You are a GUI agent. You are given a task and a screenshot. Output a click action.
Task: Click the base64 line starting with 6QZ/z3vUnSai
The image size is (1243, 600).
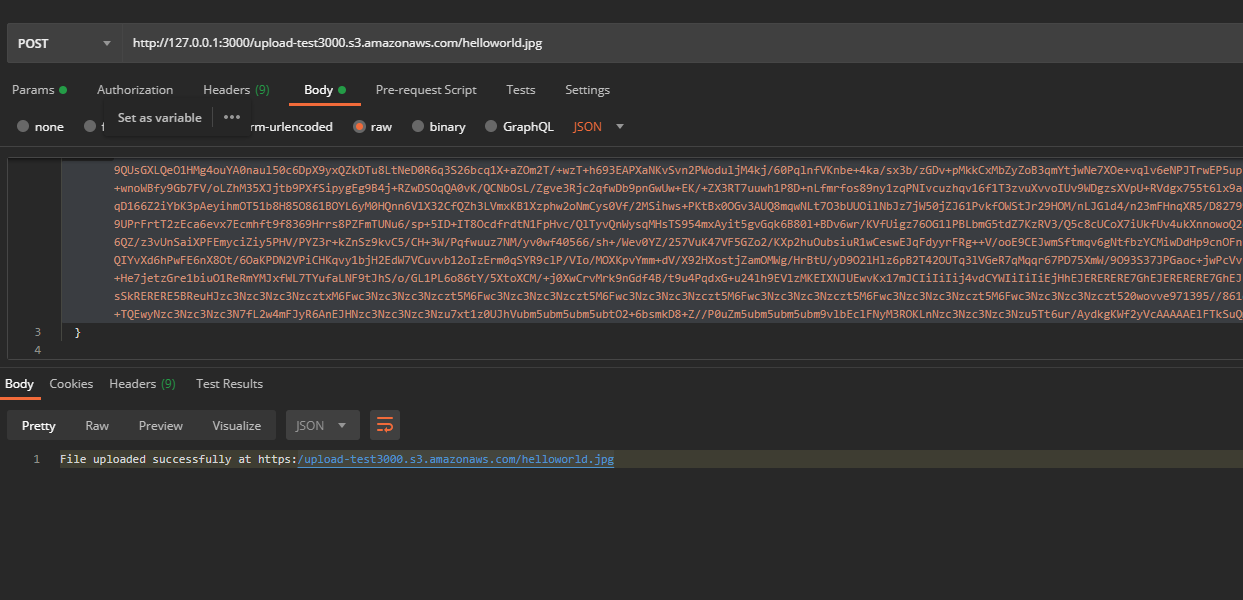click(679, 241)
